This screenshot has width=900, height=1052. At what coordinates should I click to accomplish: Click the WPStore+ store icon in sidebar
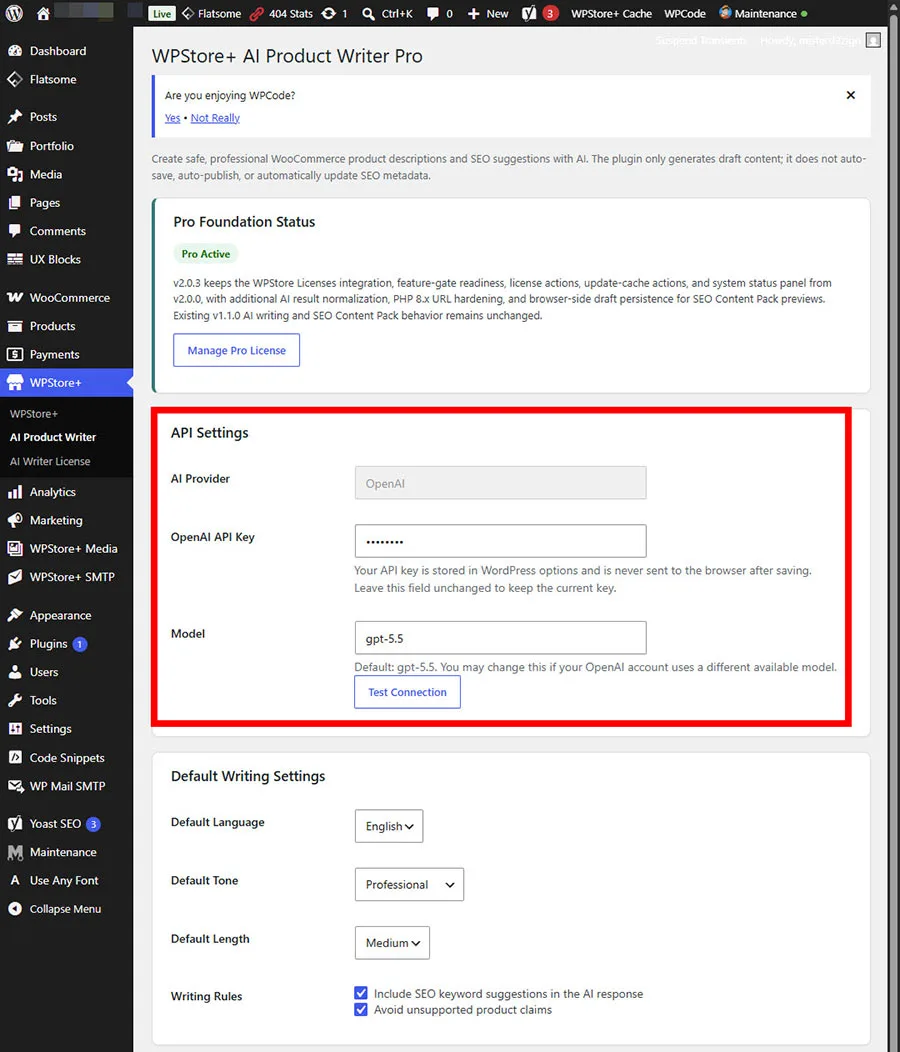point(15,382)
